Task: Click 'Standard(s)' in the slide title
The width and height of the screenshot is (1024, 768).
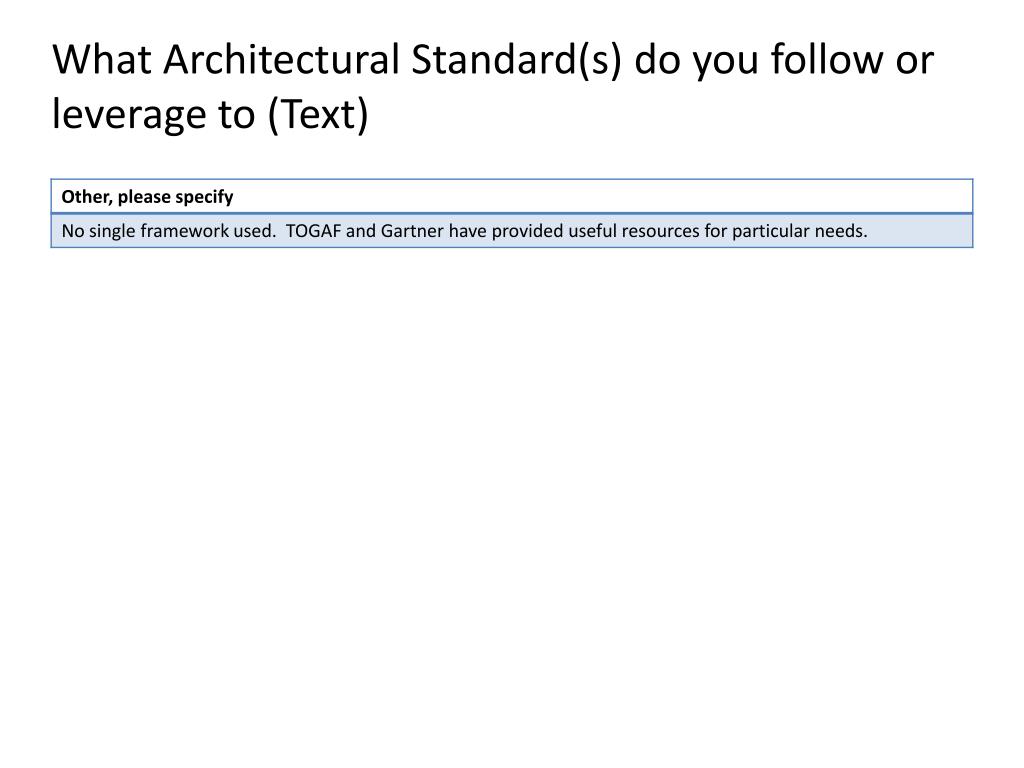Action: click(x=517, y=60)
